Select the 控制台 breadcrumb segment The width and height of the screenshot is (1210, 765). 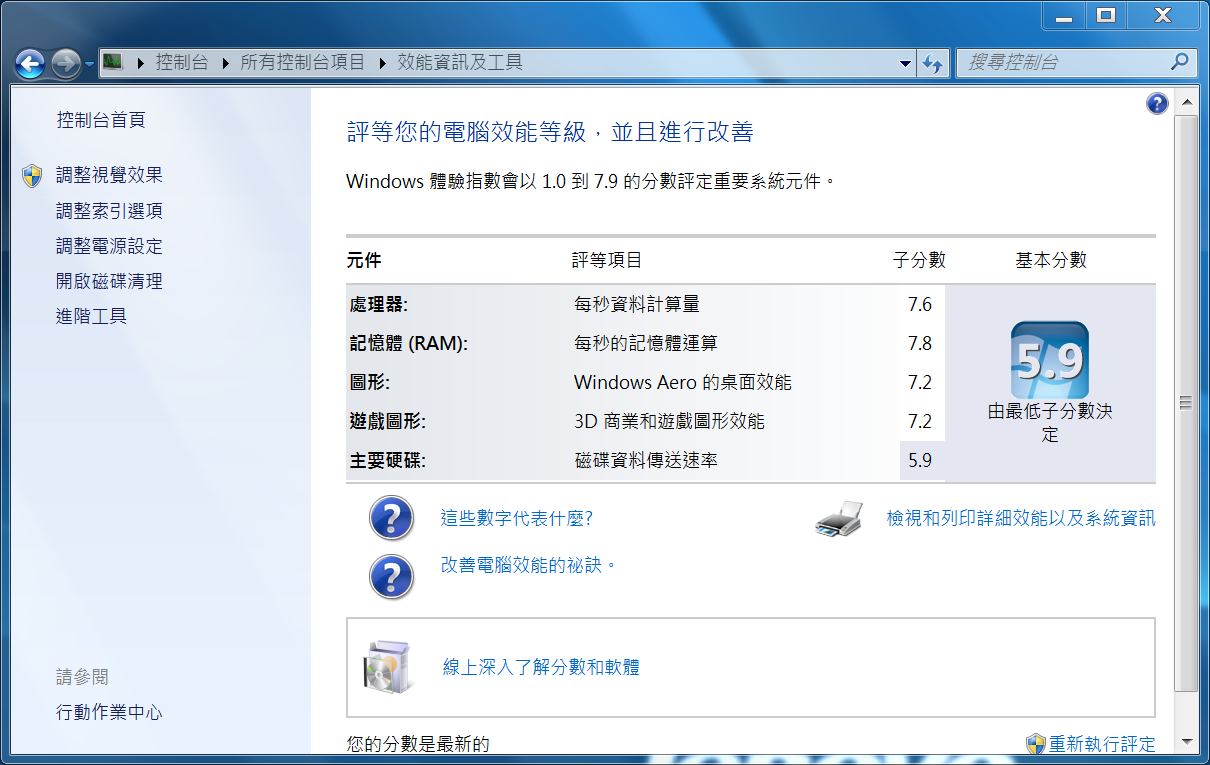[x=182, y=63]
